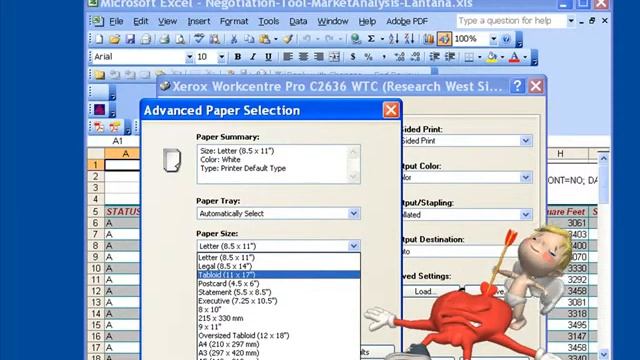
Task: Click the New blank workbook icon
Action: pyautogui.click(x=99, y=39)
